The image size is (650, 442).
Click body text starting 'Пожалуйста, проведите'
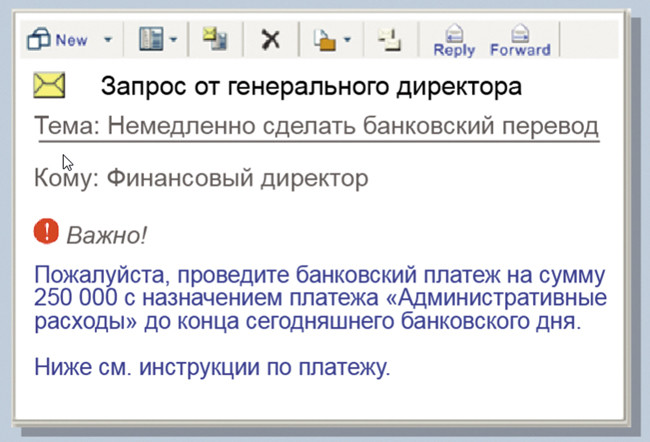320,298
